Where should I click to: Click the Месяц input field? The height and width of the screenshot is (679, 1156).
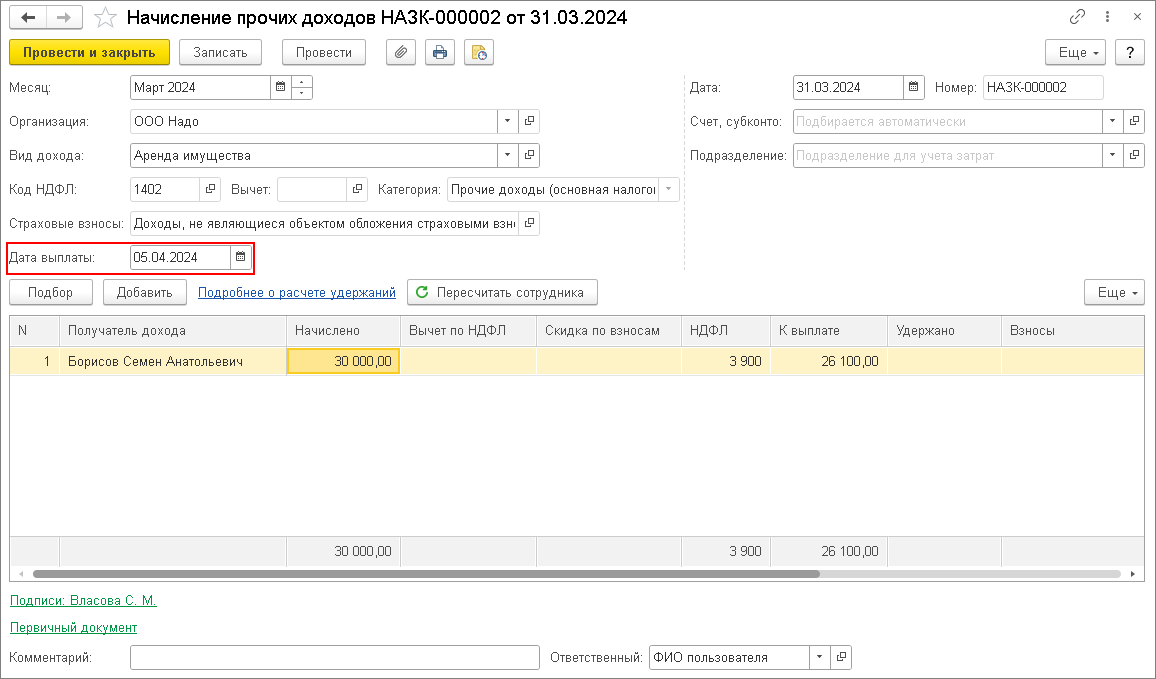(200, 87)
